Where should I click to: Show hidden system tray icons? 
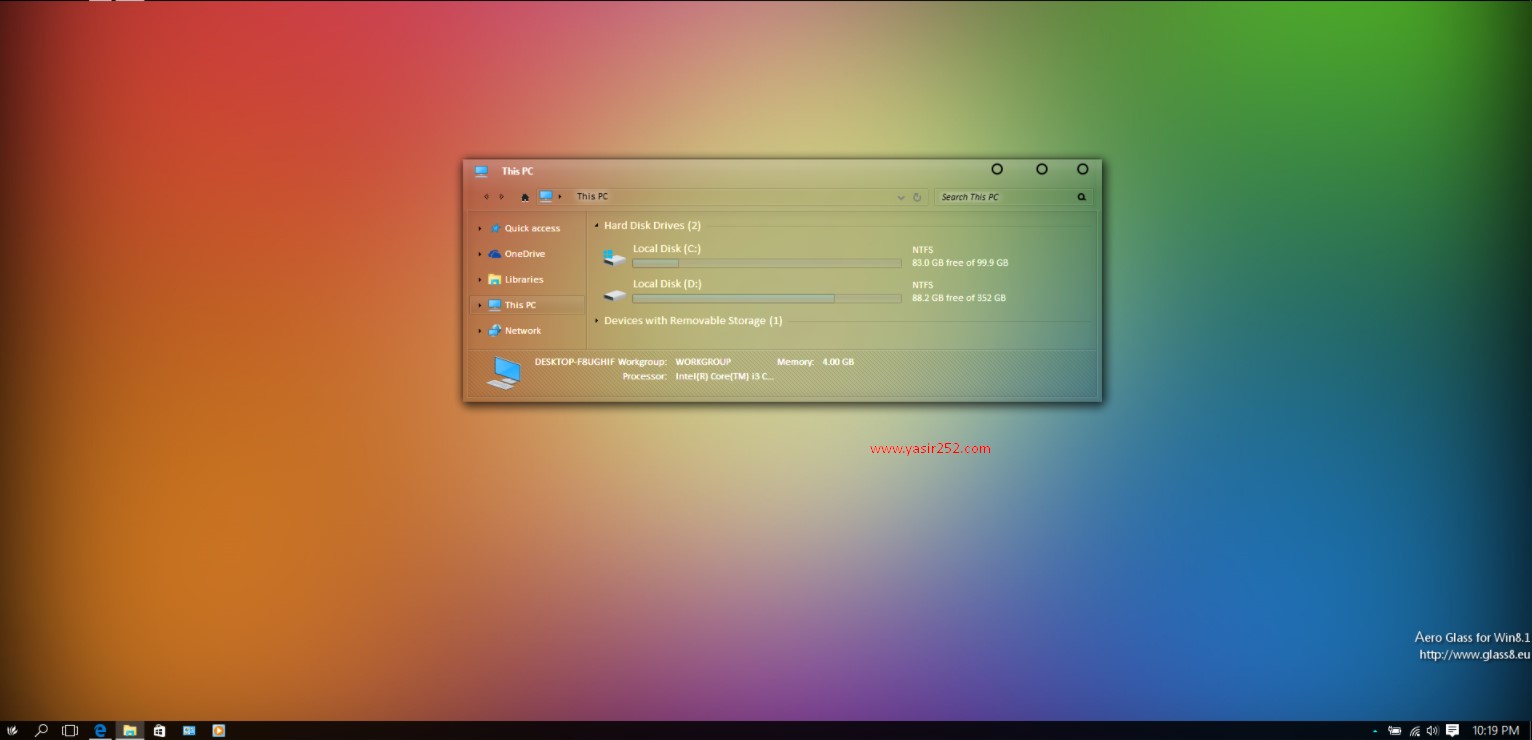[1374, 730]
